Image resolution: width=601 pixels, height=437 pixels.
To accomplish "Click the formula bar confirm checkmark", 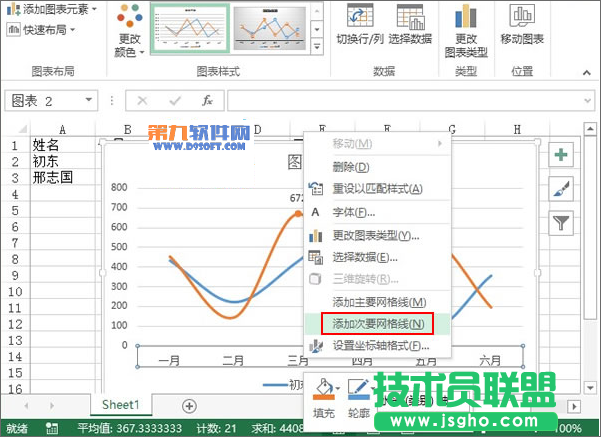I will coord(175,101).
